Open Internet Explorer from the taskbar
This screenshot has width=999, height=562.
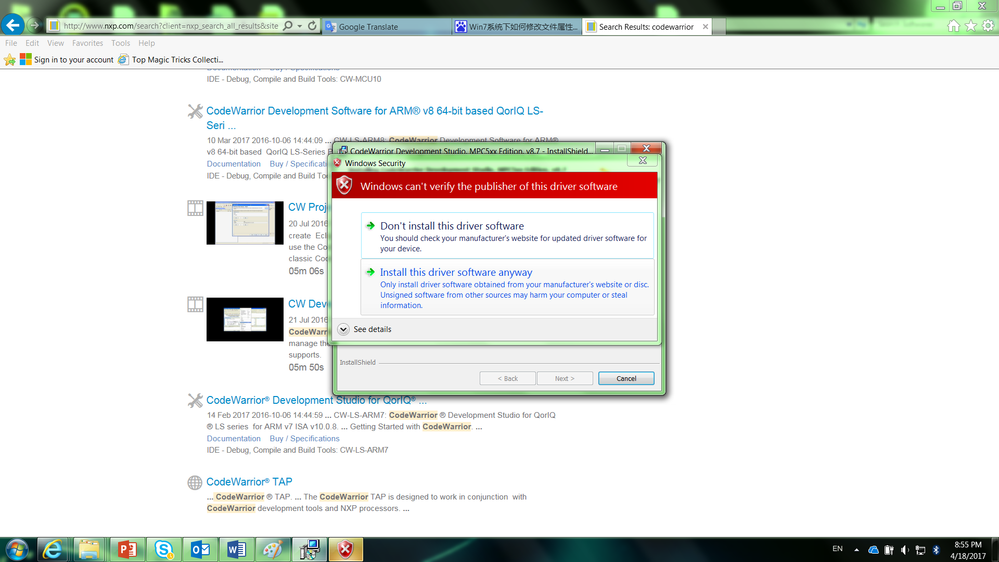pyautogui.click(x=52, y=549)
